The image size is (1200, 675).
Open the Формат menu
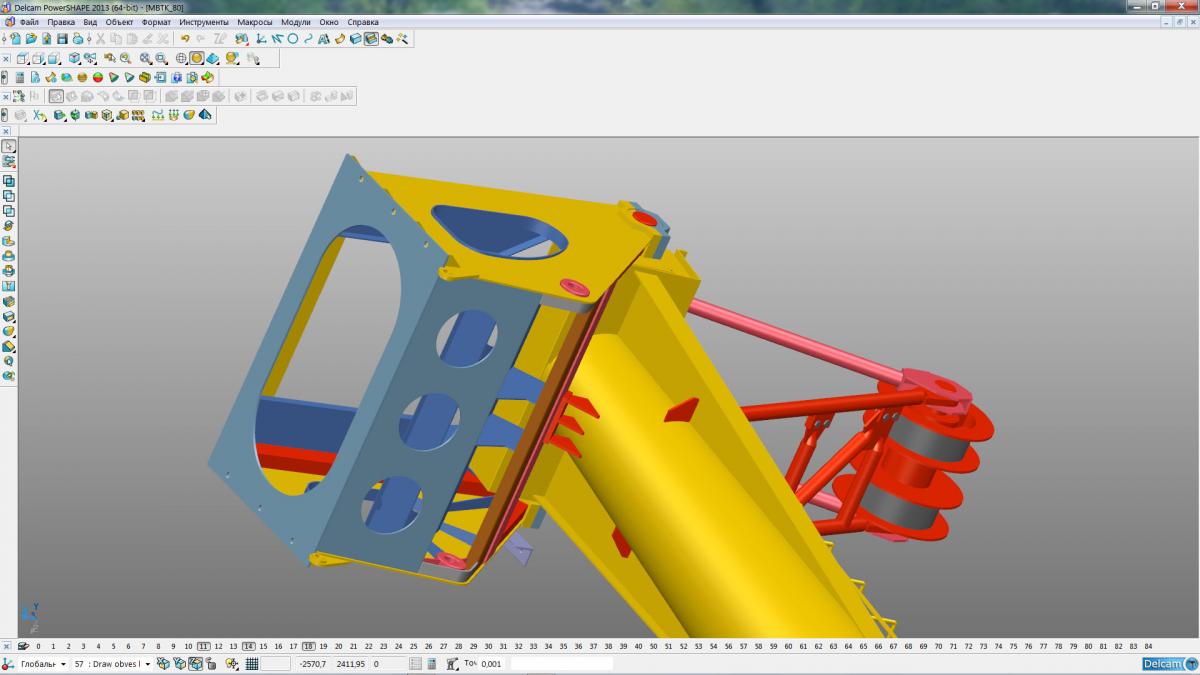pyautogui.click(x=156, y=22)
